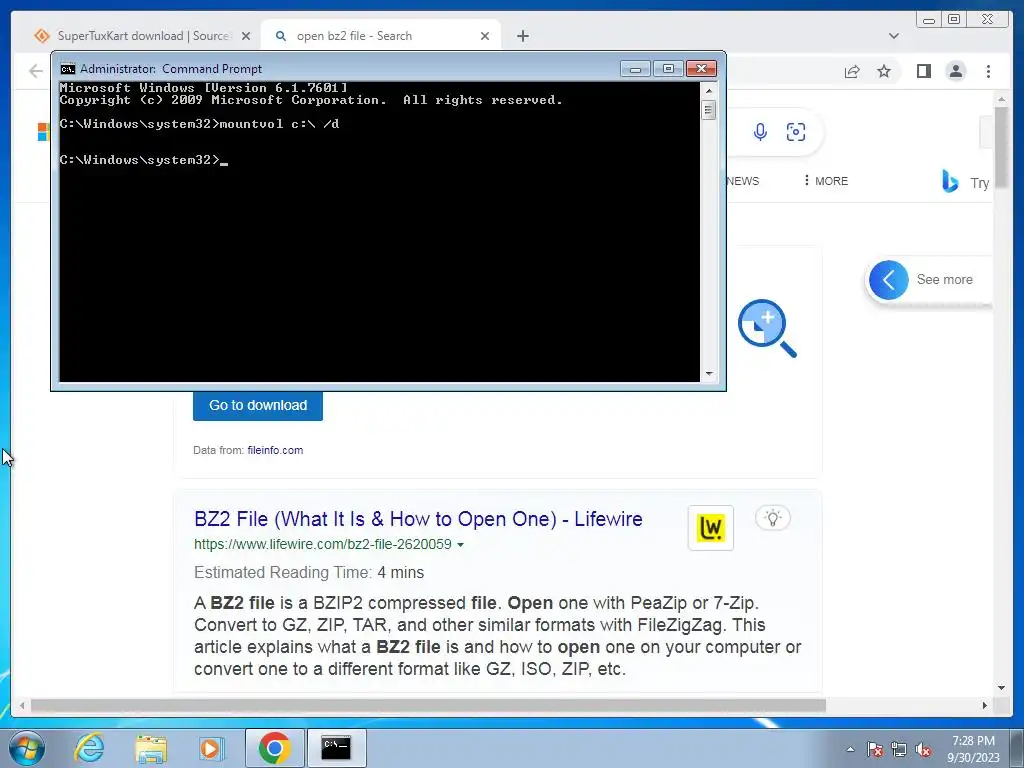This screenshot has height=768, width=1024.
Task: Click the Command Prompt scroll up arrow
Action: point(709,90)
